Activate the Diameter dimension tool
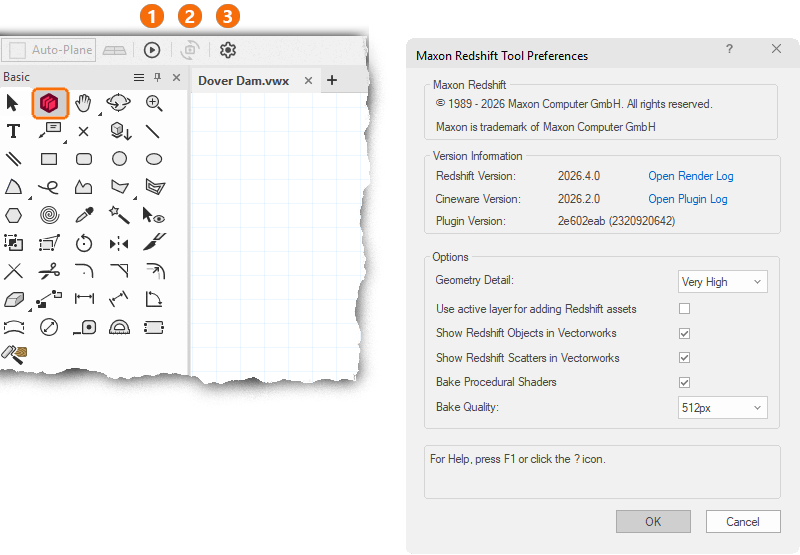The height and width of the screenshot is (555, 800). coord(49,327)
